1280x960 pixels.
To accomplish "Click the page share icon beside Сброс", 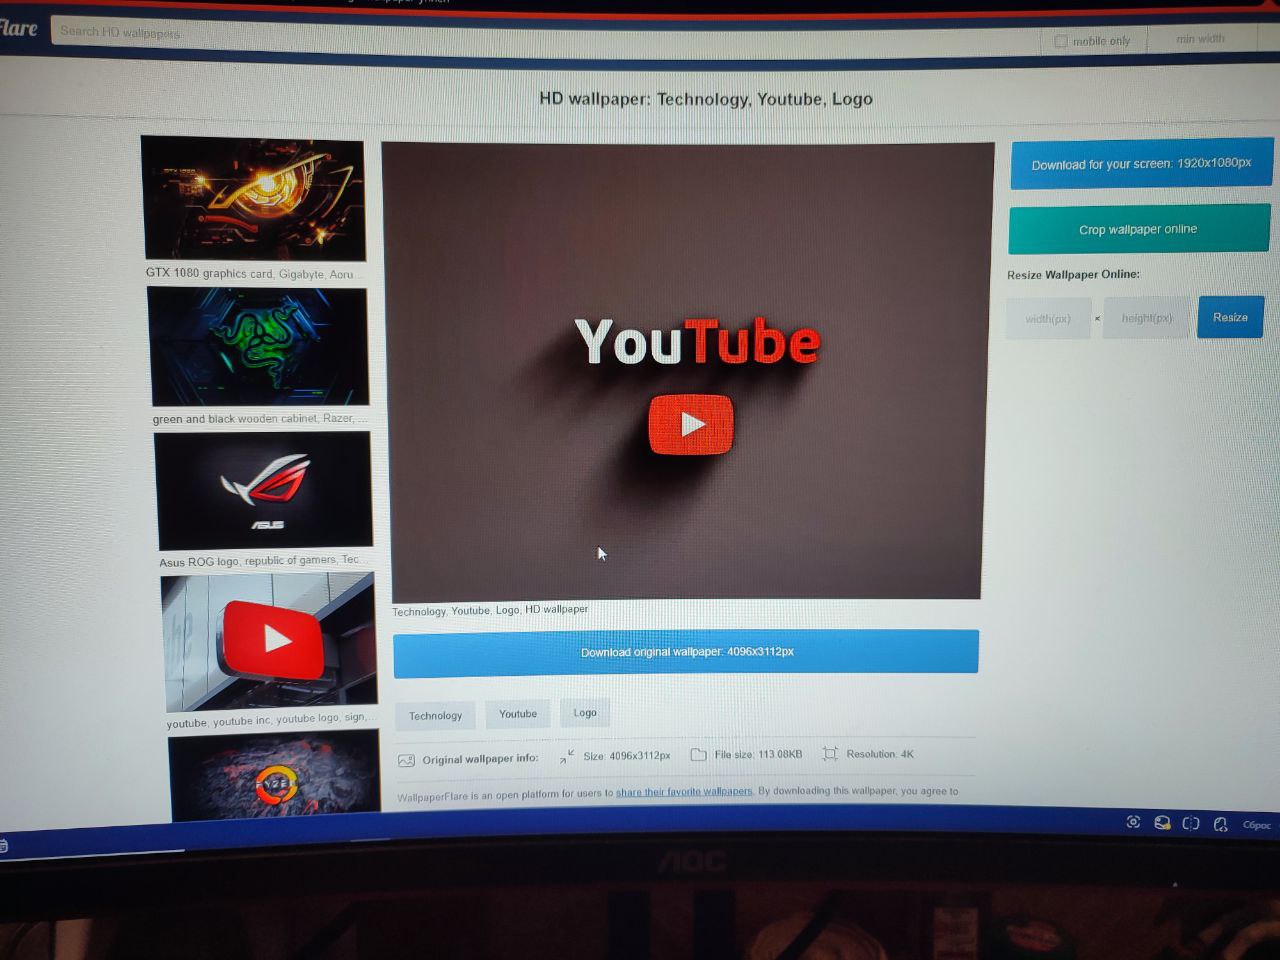I will pos(1221,824).
